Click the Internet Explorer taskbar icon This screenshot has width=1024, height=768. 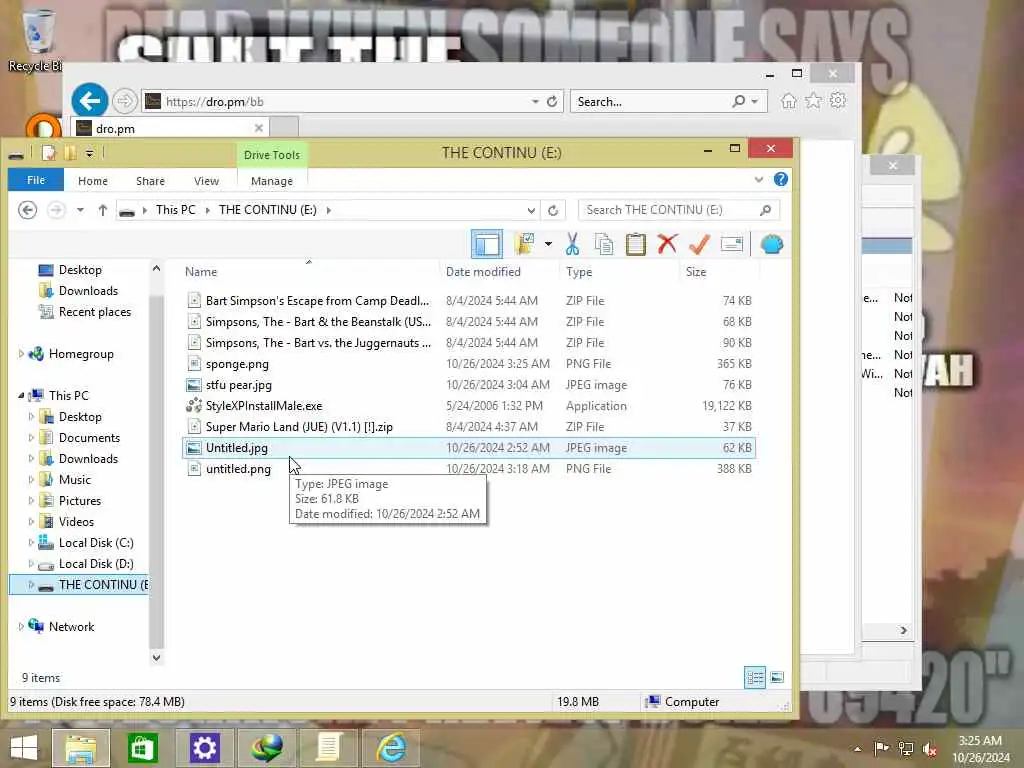[392, 748]
